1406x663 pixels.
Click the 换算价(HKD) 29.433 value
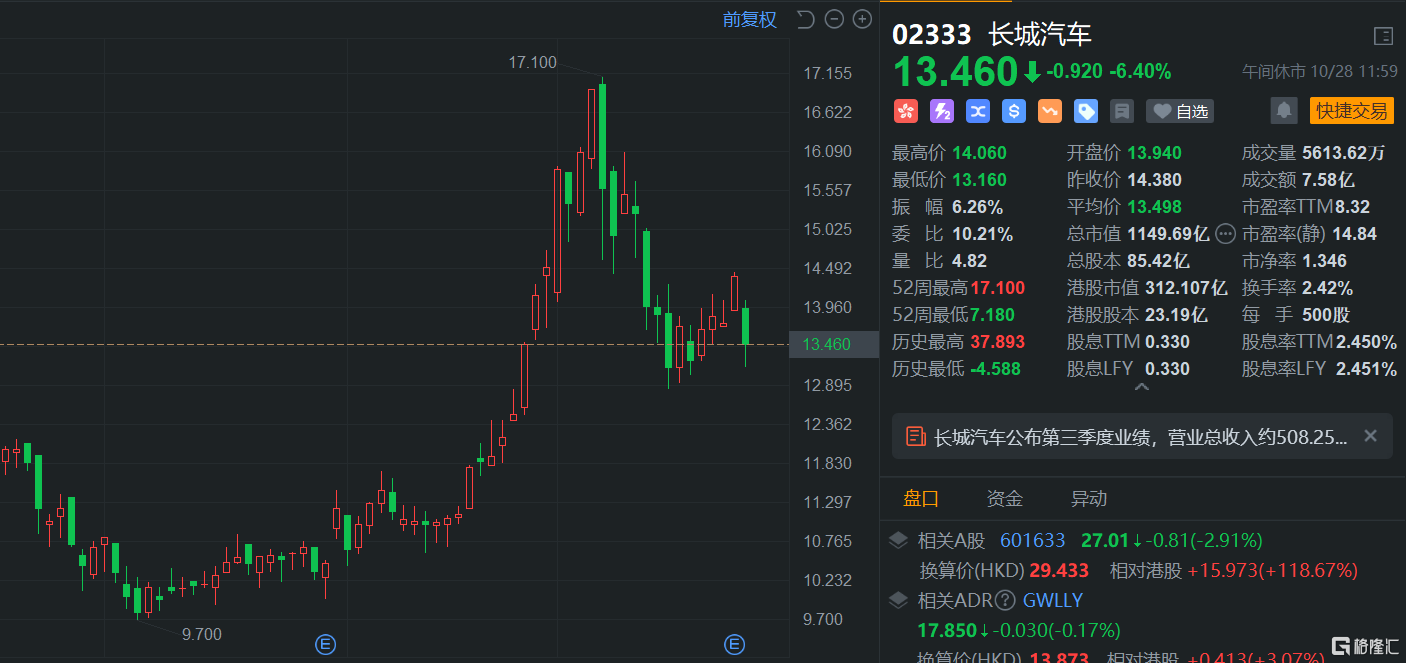point(1060,571)
